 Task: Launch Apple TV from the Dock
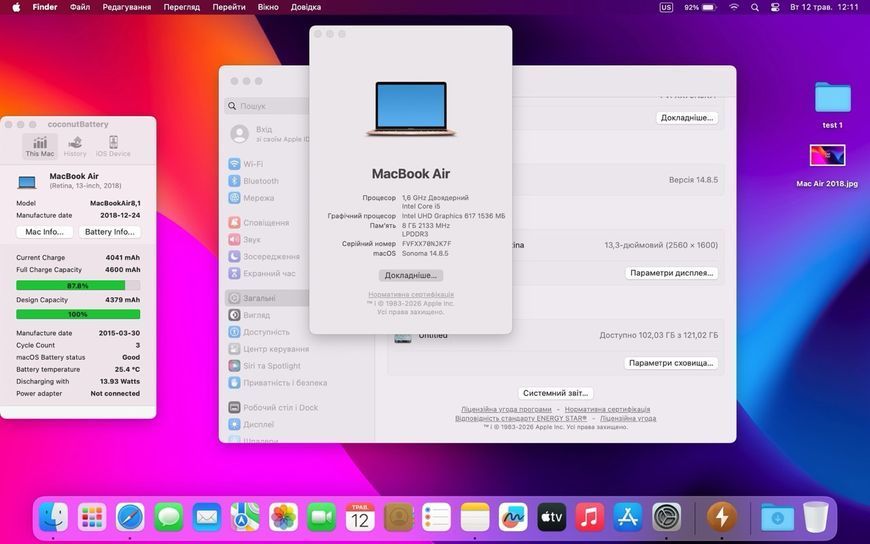point(552,517)
